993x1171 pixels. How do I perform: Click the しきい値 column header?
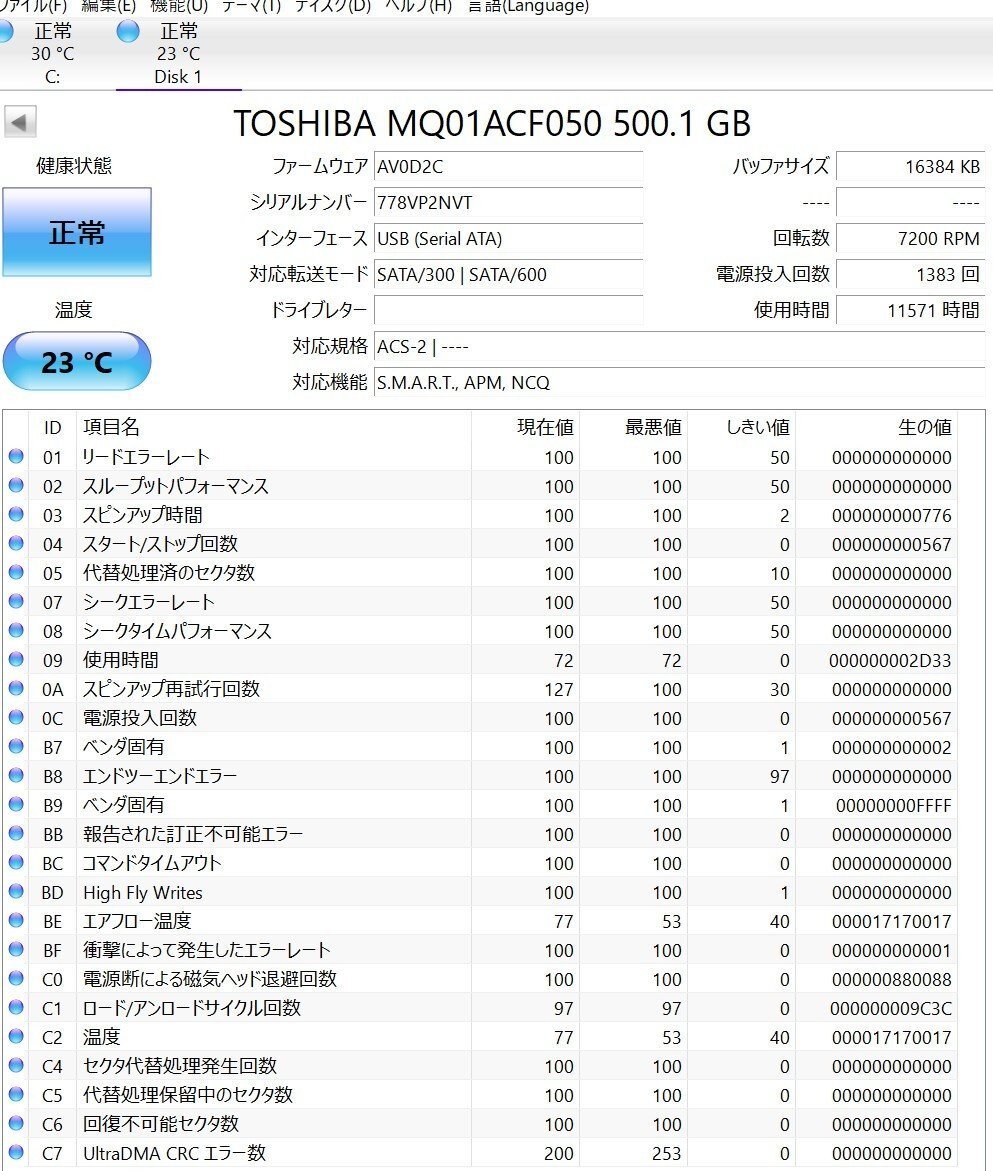[x=741, y=426]
